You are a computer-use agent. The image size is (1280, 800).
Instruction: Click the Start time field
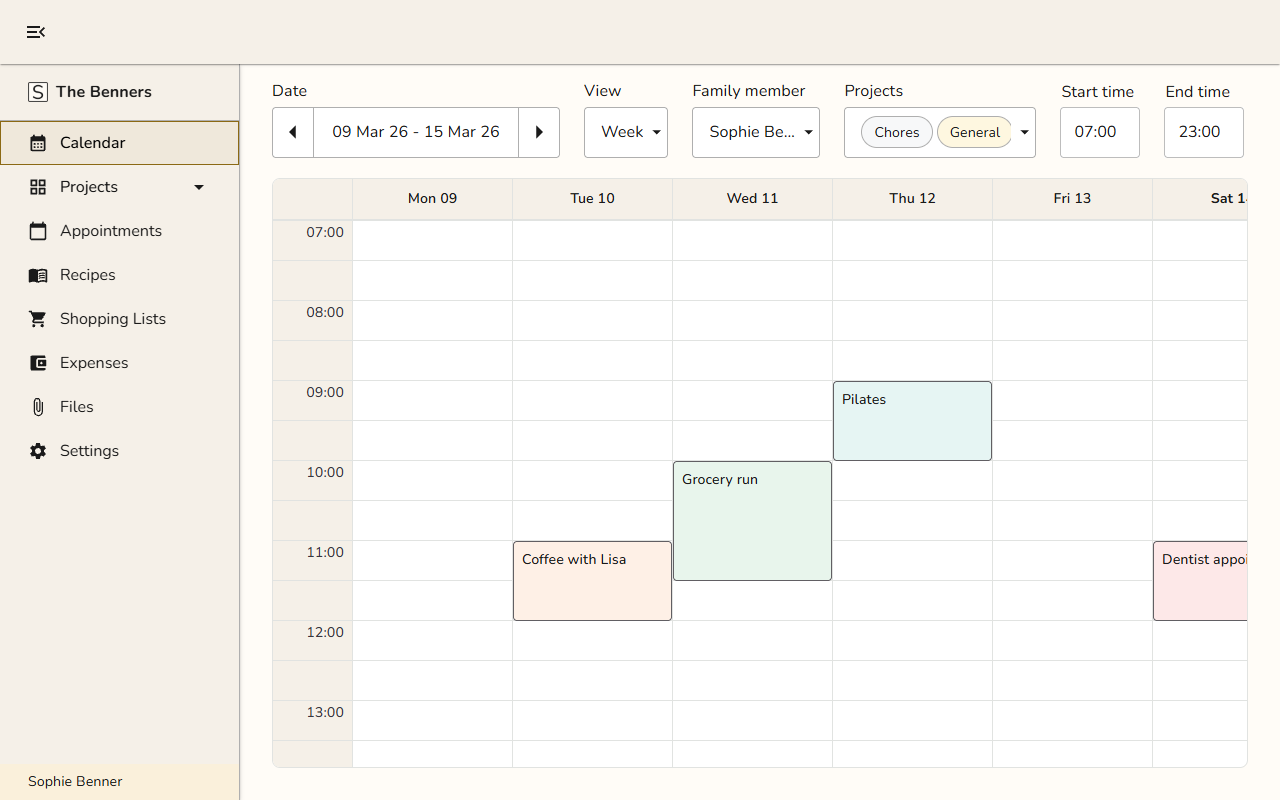1099,132
